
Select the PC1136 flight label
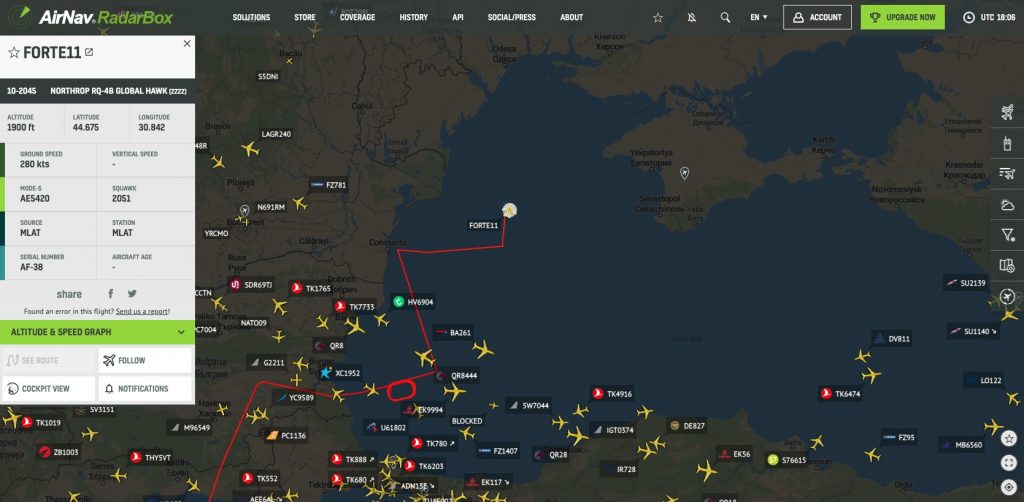pyautogui.click(x=285, y=435)
